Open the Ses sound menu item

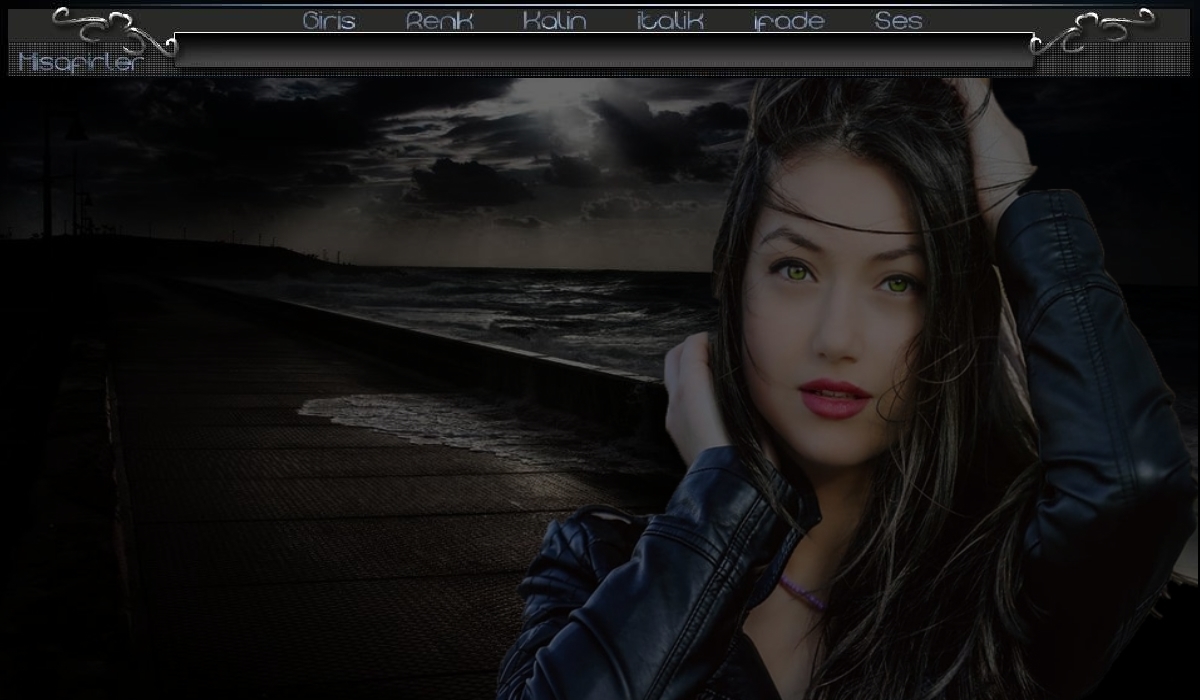click(898, 21)
